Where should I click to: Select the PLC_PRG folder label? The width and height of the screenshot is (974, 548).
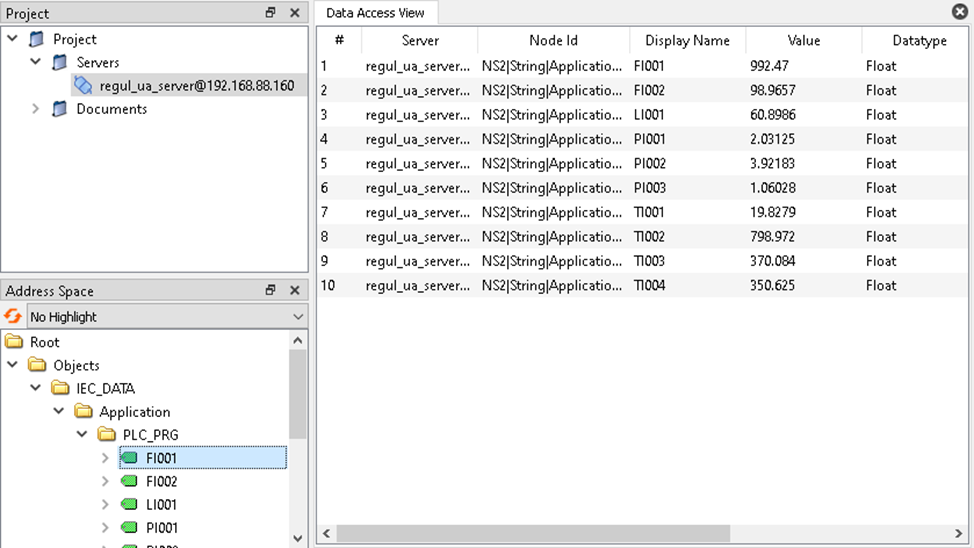(x=150, y=435)
